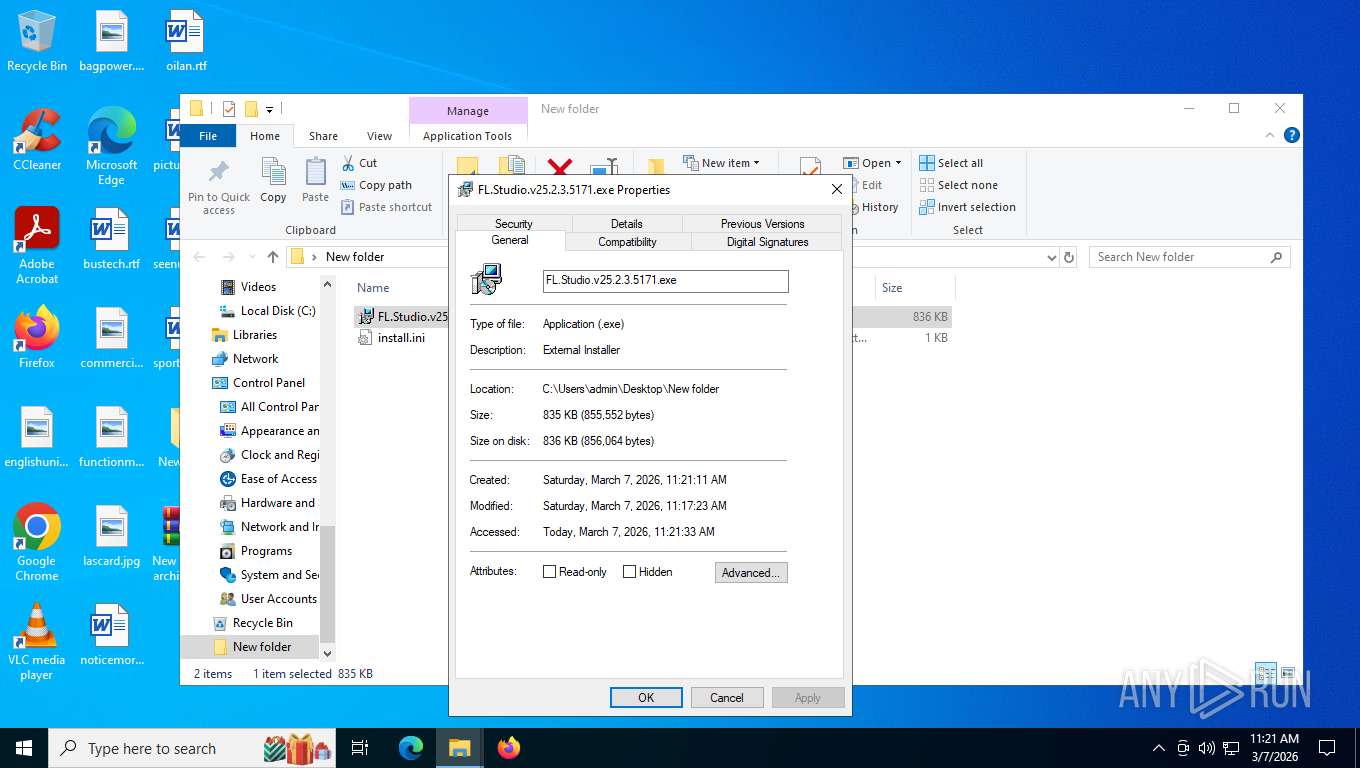Open the View ribbon tab

click(x=379, y=136)
